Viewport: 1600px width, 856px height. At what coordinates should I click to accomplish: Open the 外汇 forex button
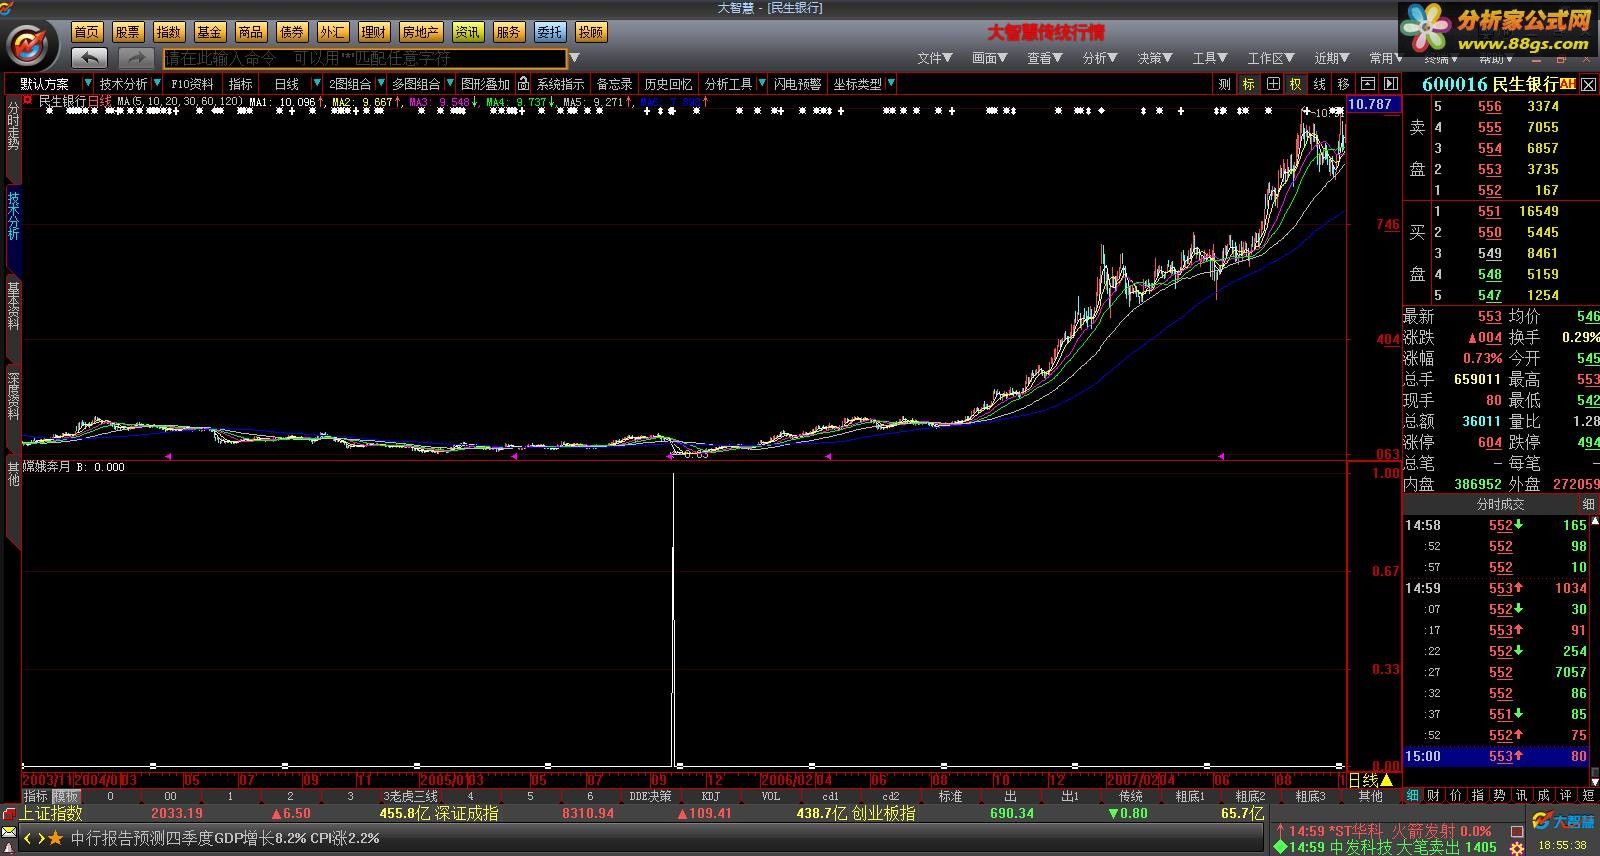click(333, 32)
